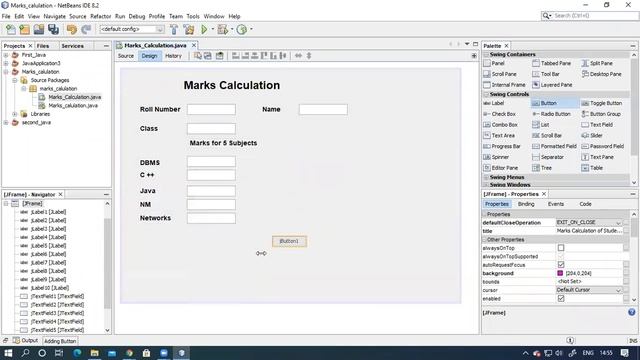Toggle the alwaysOnTop checkbox
Screen dimensions: 640x360
tap(561, 248)
